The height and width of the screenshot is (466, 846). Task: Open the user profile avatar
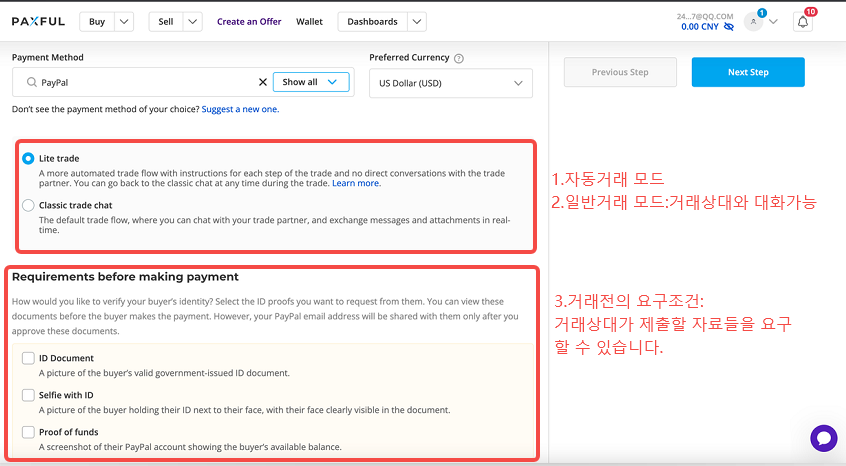(x=753, y=22)
